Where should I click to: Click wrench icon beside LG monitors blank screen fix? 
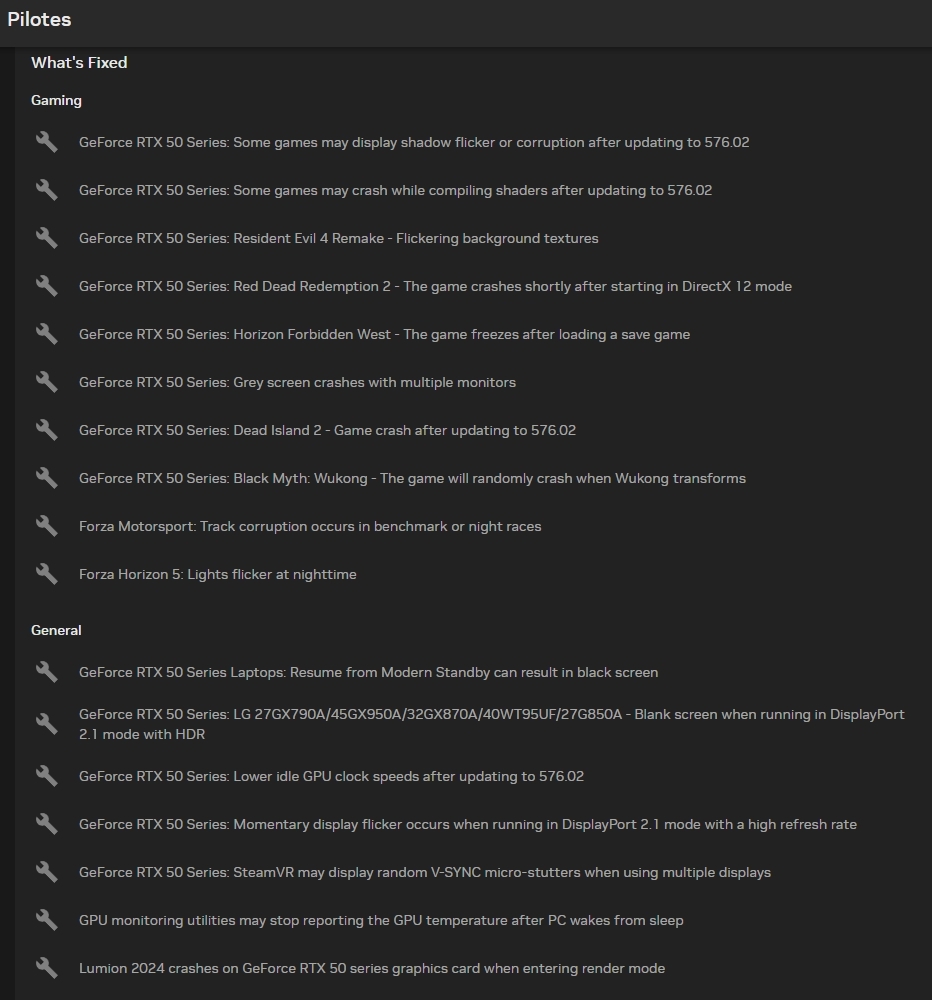point(46,724)
